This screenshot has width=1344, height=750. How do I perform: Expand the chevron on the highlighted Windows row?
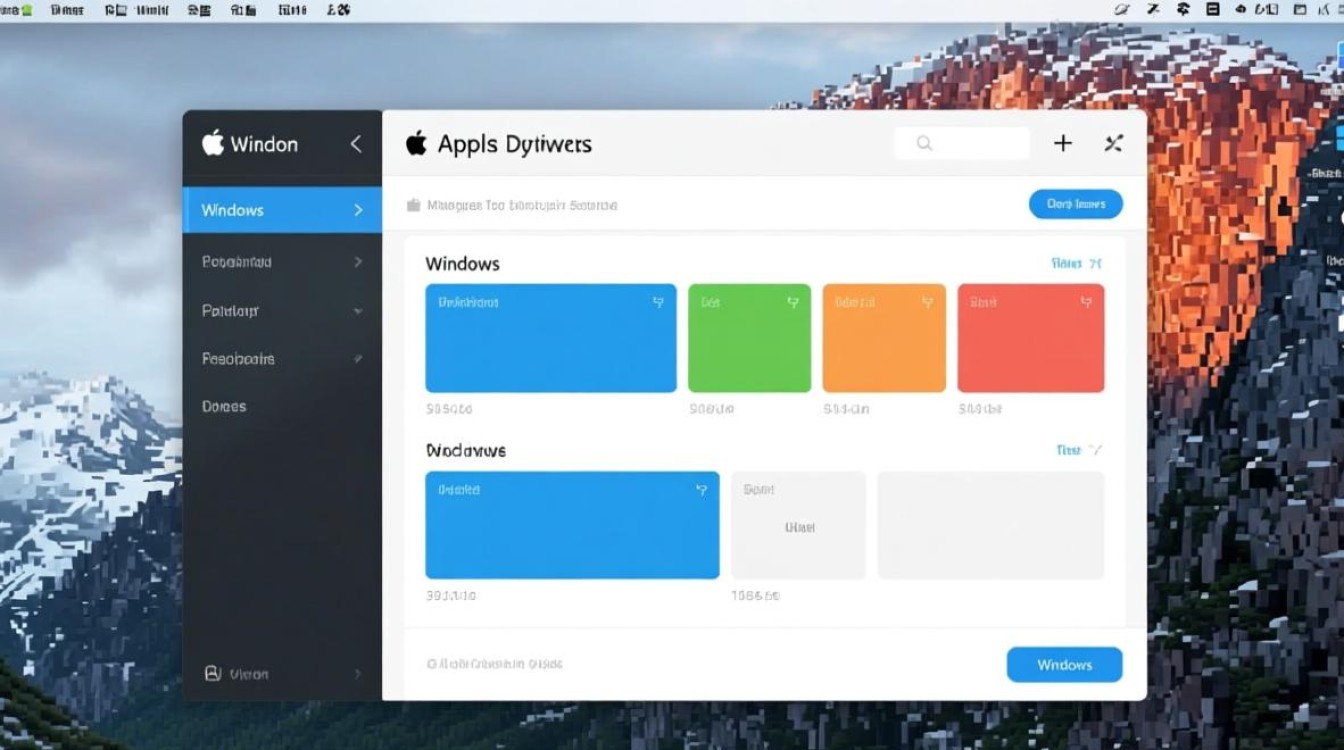358,210
